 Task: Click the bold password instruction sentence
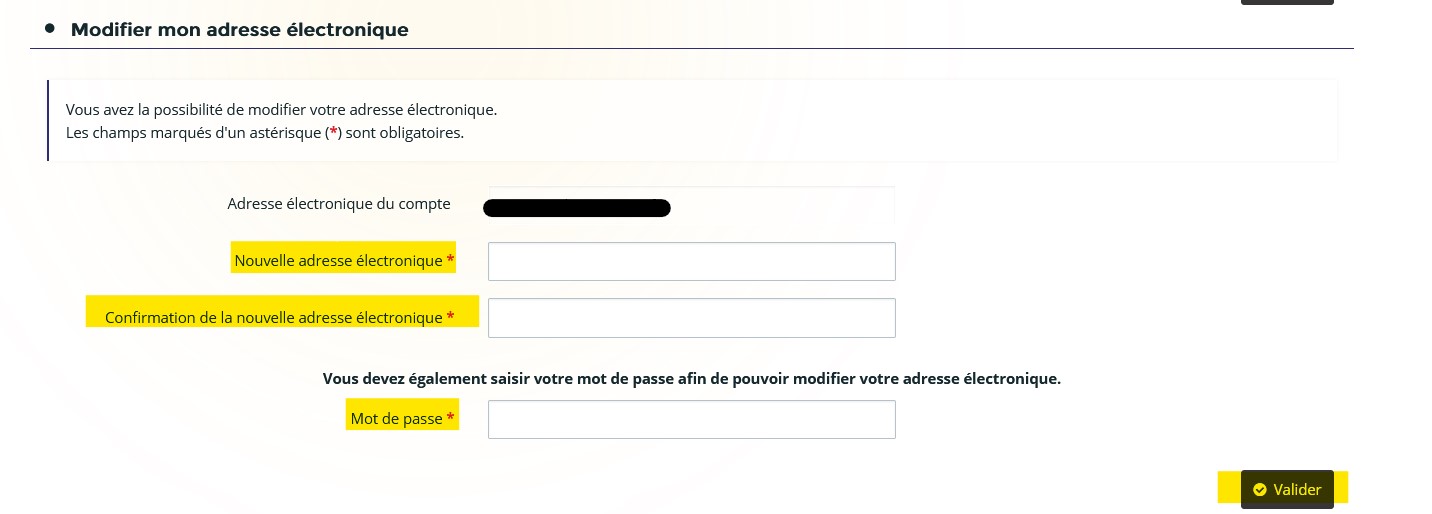[691, 379]
